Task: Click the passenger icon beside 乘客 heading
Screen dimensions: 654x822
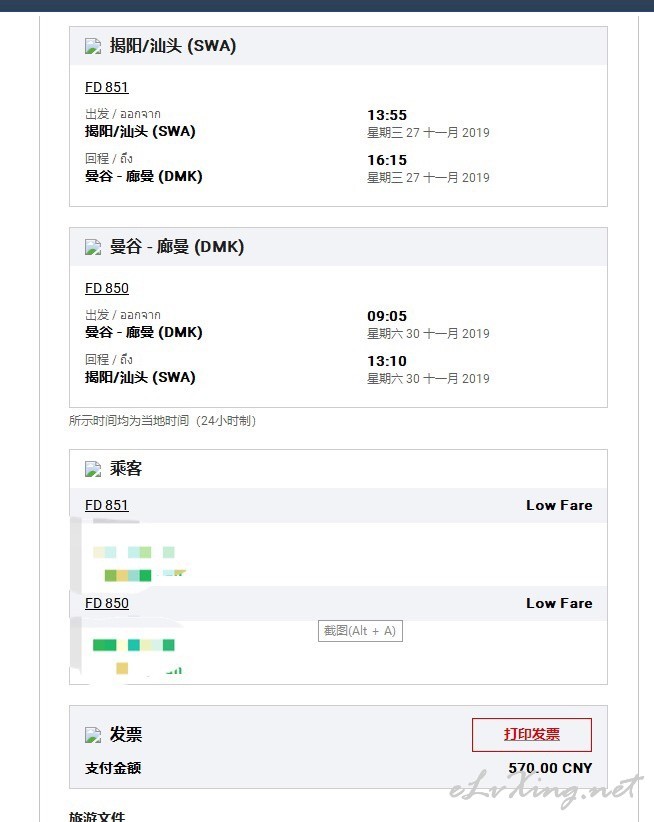Action: pos(93,469)
